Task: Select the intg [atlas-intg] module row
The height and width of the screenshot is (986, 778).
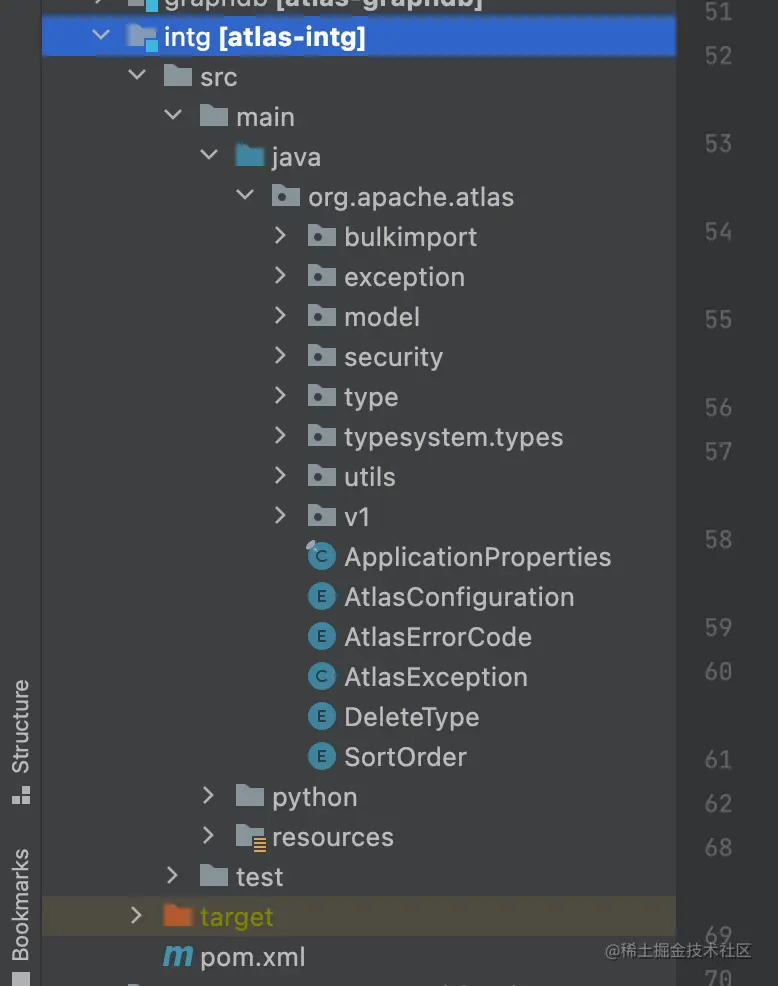Action: [358, 36]
